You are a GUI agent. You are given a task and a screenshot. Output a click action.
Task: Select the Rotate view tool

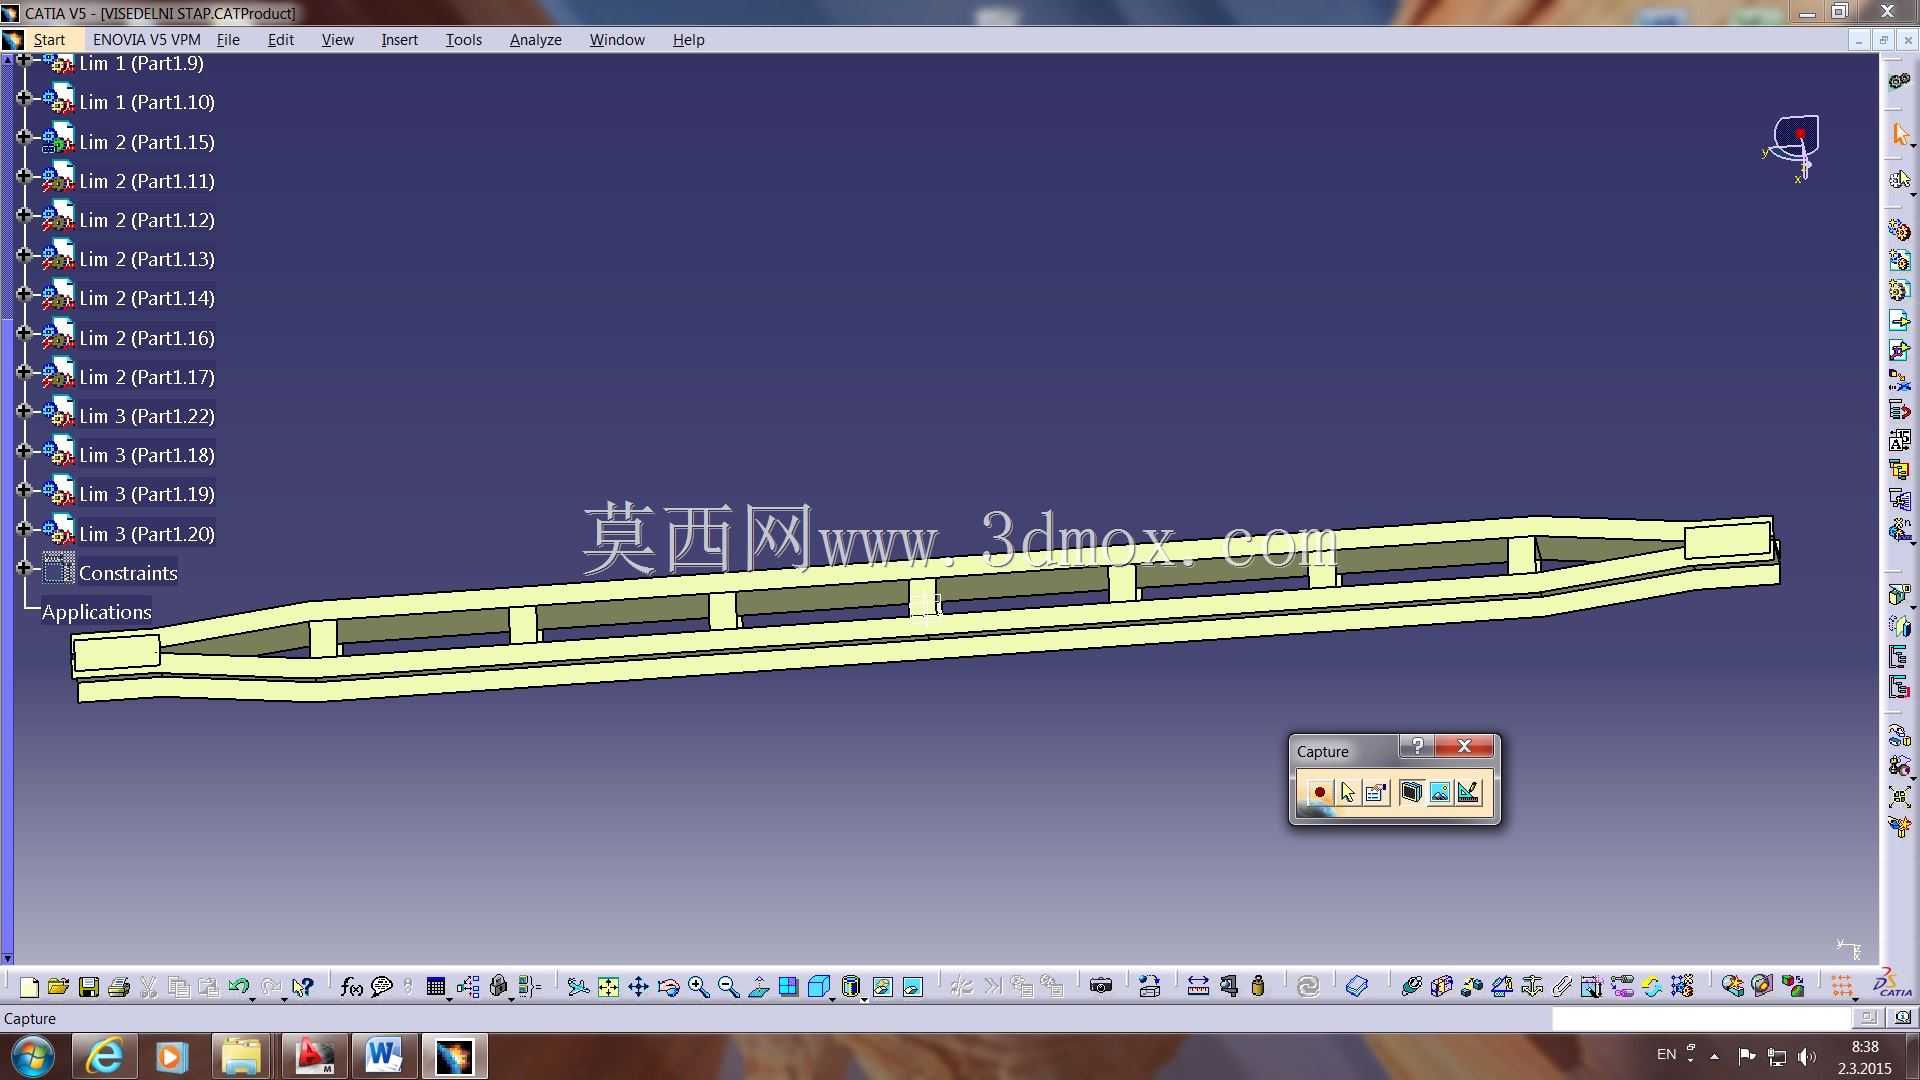click(668, 988)
